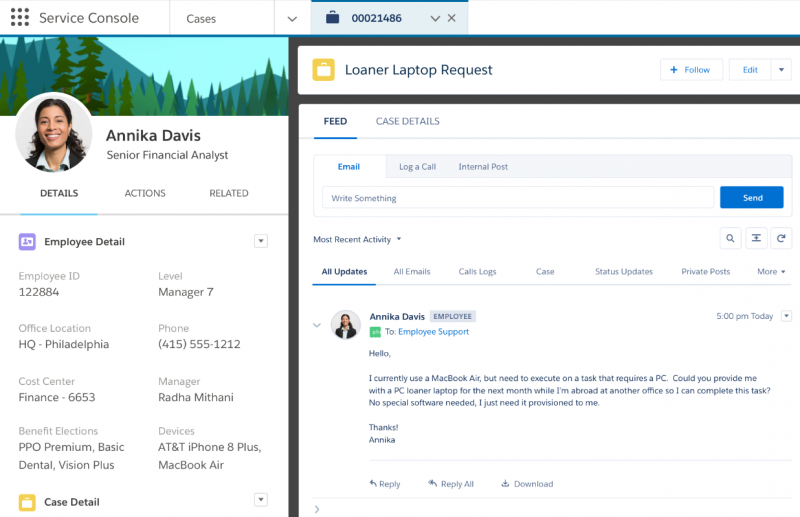Click the green email icon next to To:
Viewport: 800px width, 517px height.
coord(375,332)
